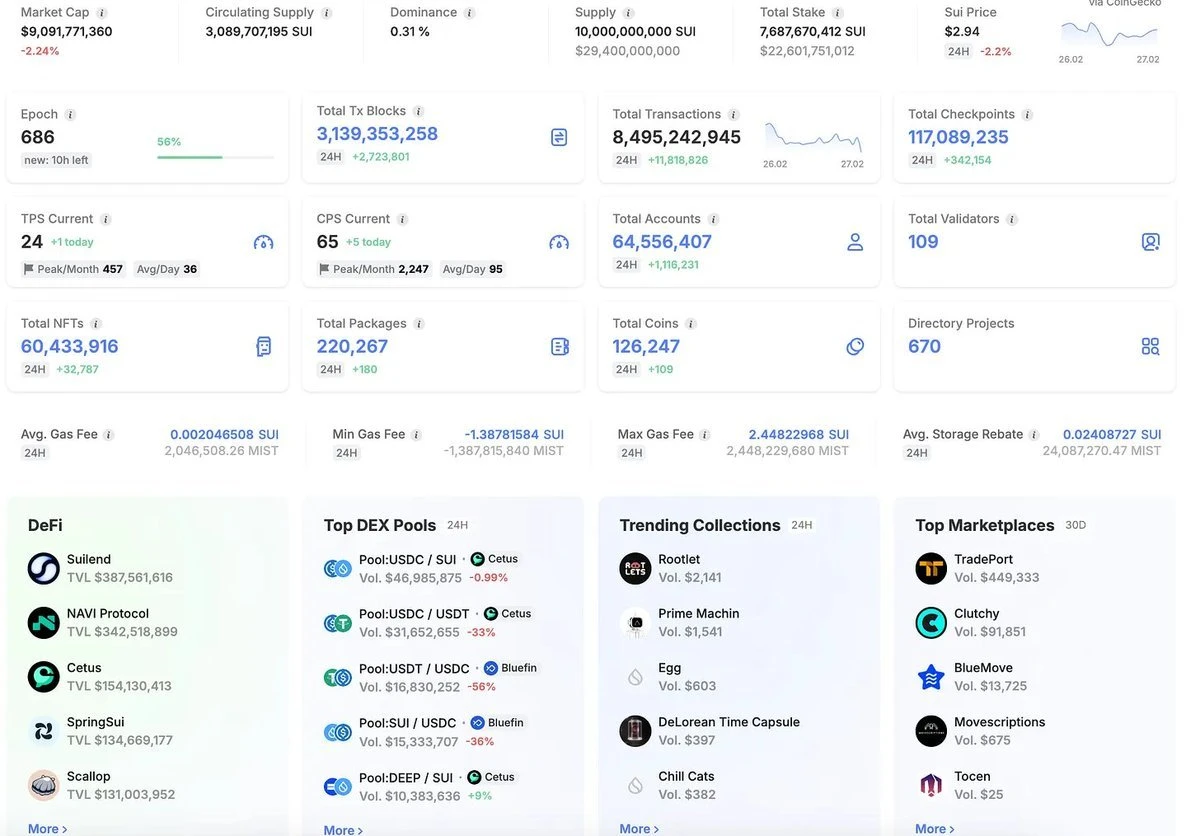Viewport: 1200px width, 836px height.
Task: Click the Suilend logo in DeFi
Action: [44, 569]
